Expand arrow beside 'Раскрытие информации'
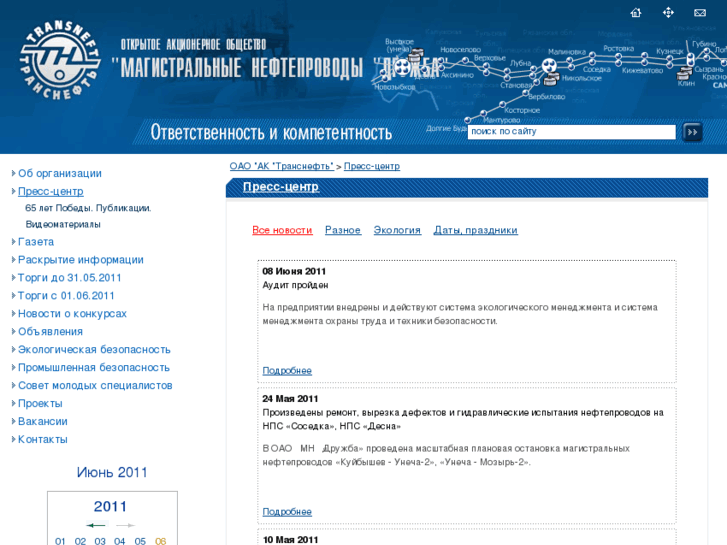727x545 pixels. pos(13,260)
